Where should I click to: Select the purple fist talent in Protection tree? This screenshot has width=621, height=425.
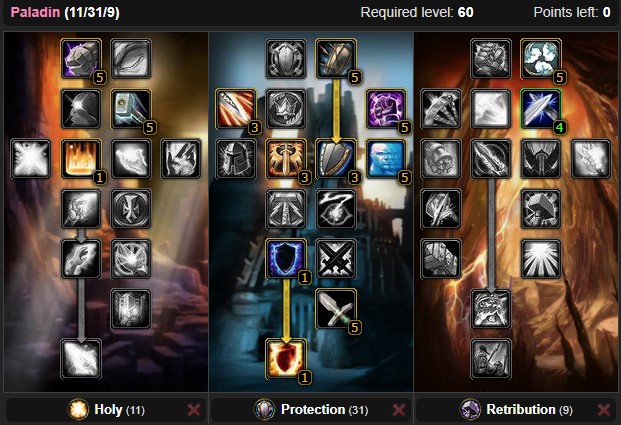tap(386, 109)
